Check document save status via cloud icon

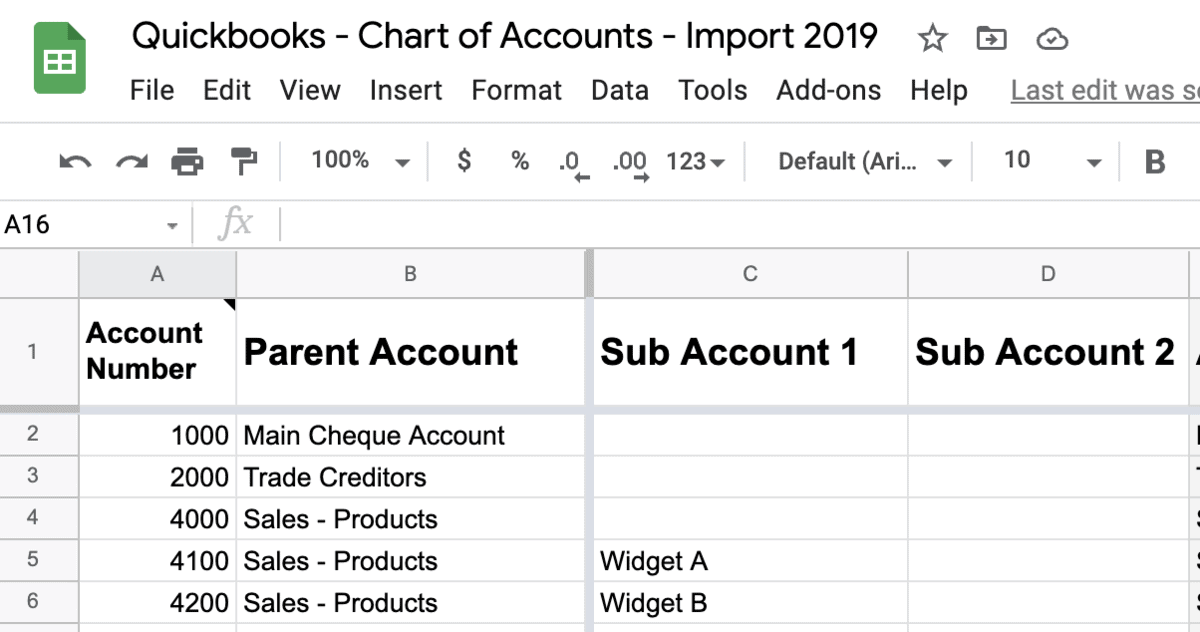[1052, 39]
